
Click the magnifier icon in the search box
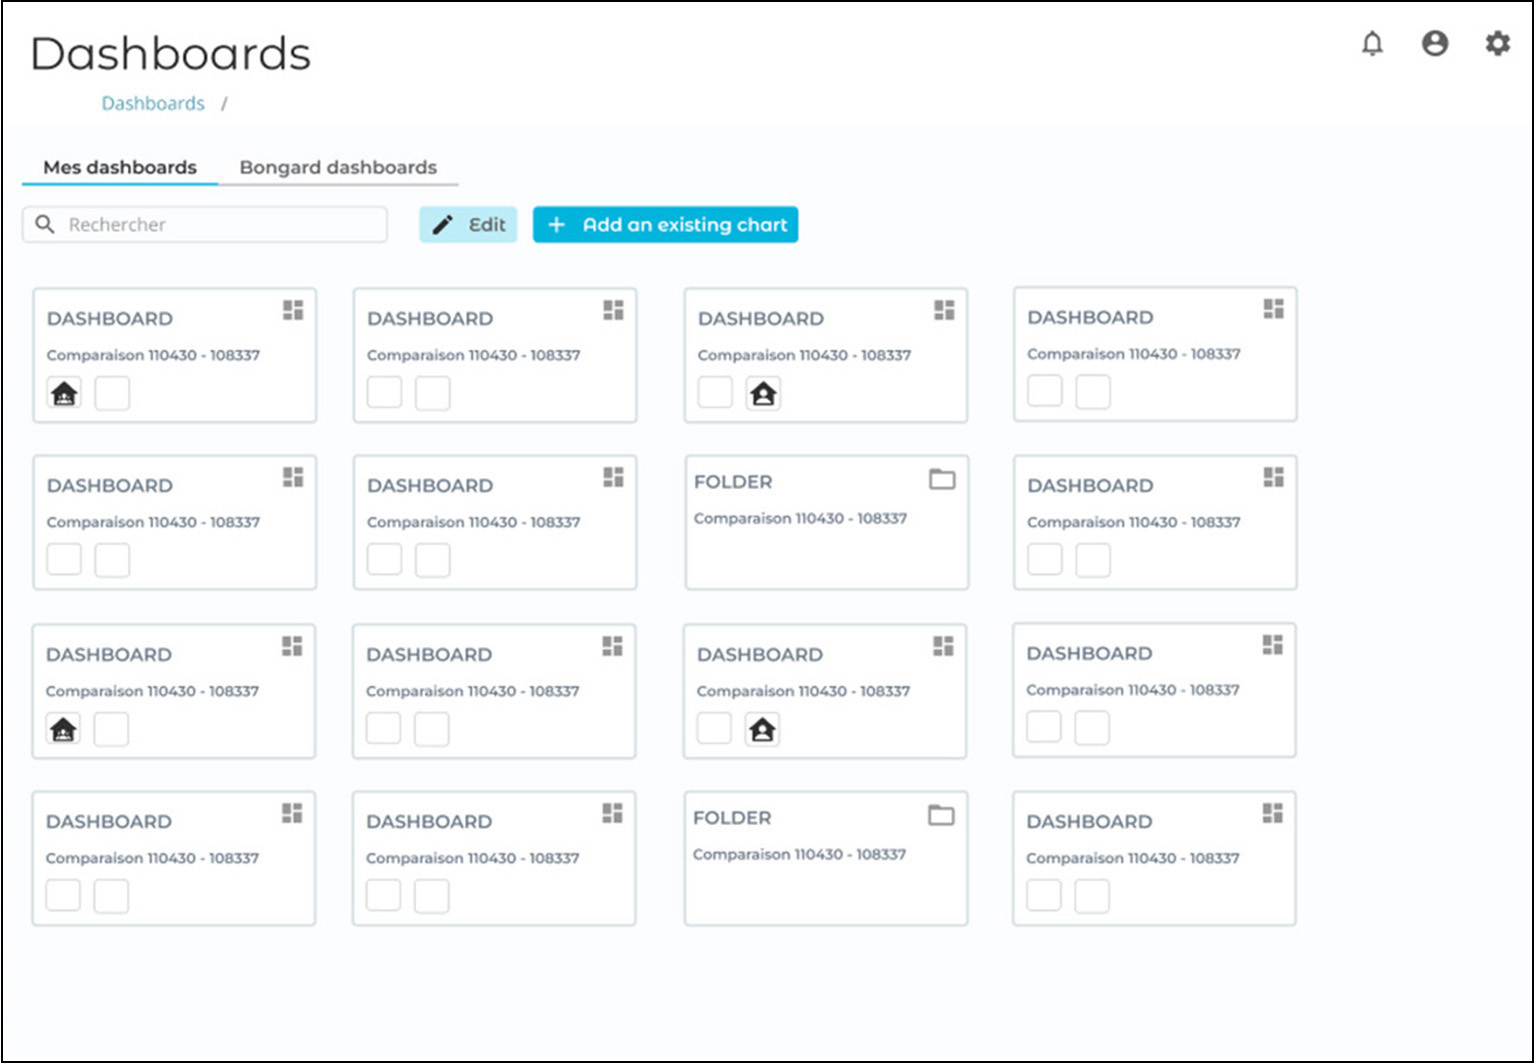45,224
